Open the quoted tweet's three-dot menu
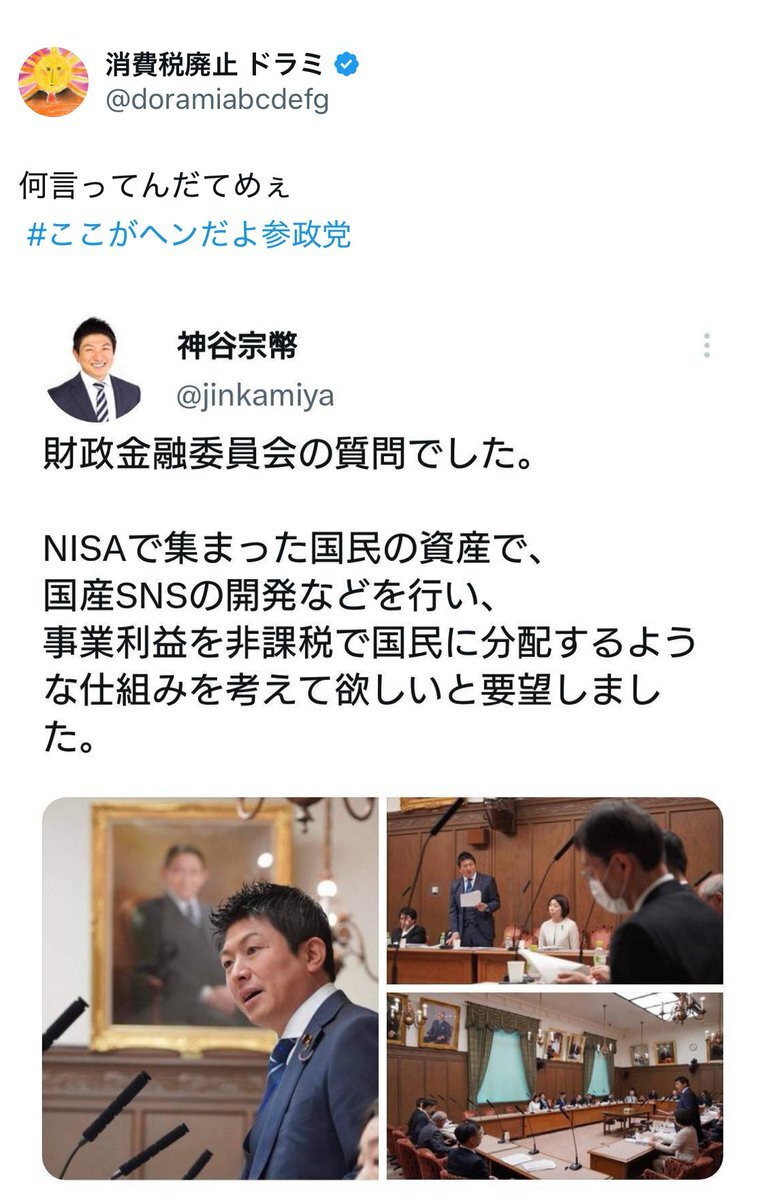 point(707,346)
